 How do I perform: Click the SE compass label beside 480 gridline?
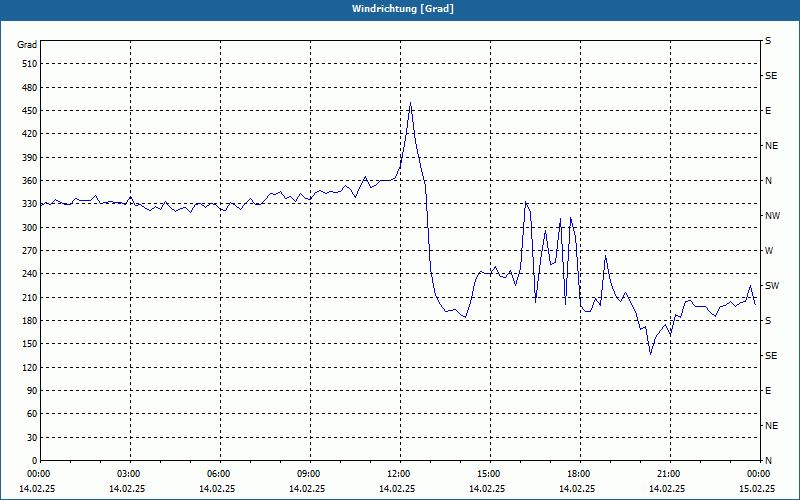point(771,76)
